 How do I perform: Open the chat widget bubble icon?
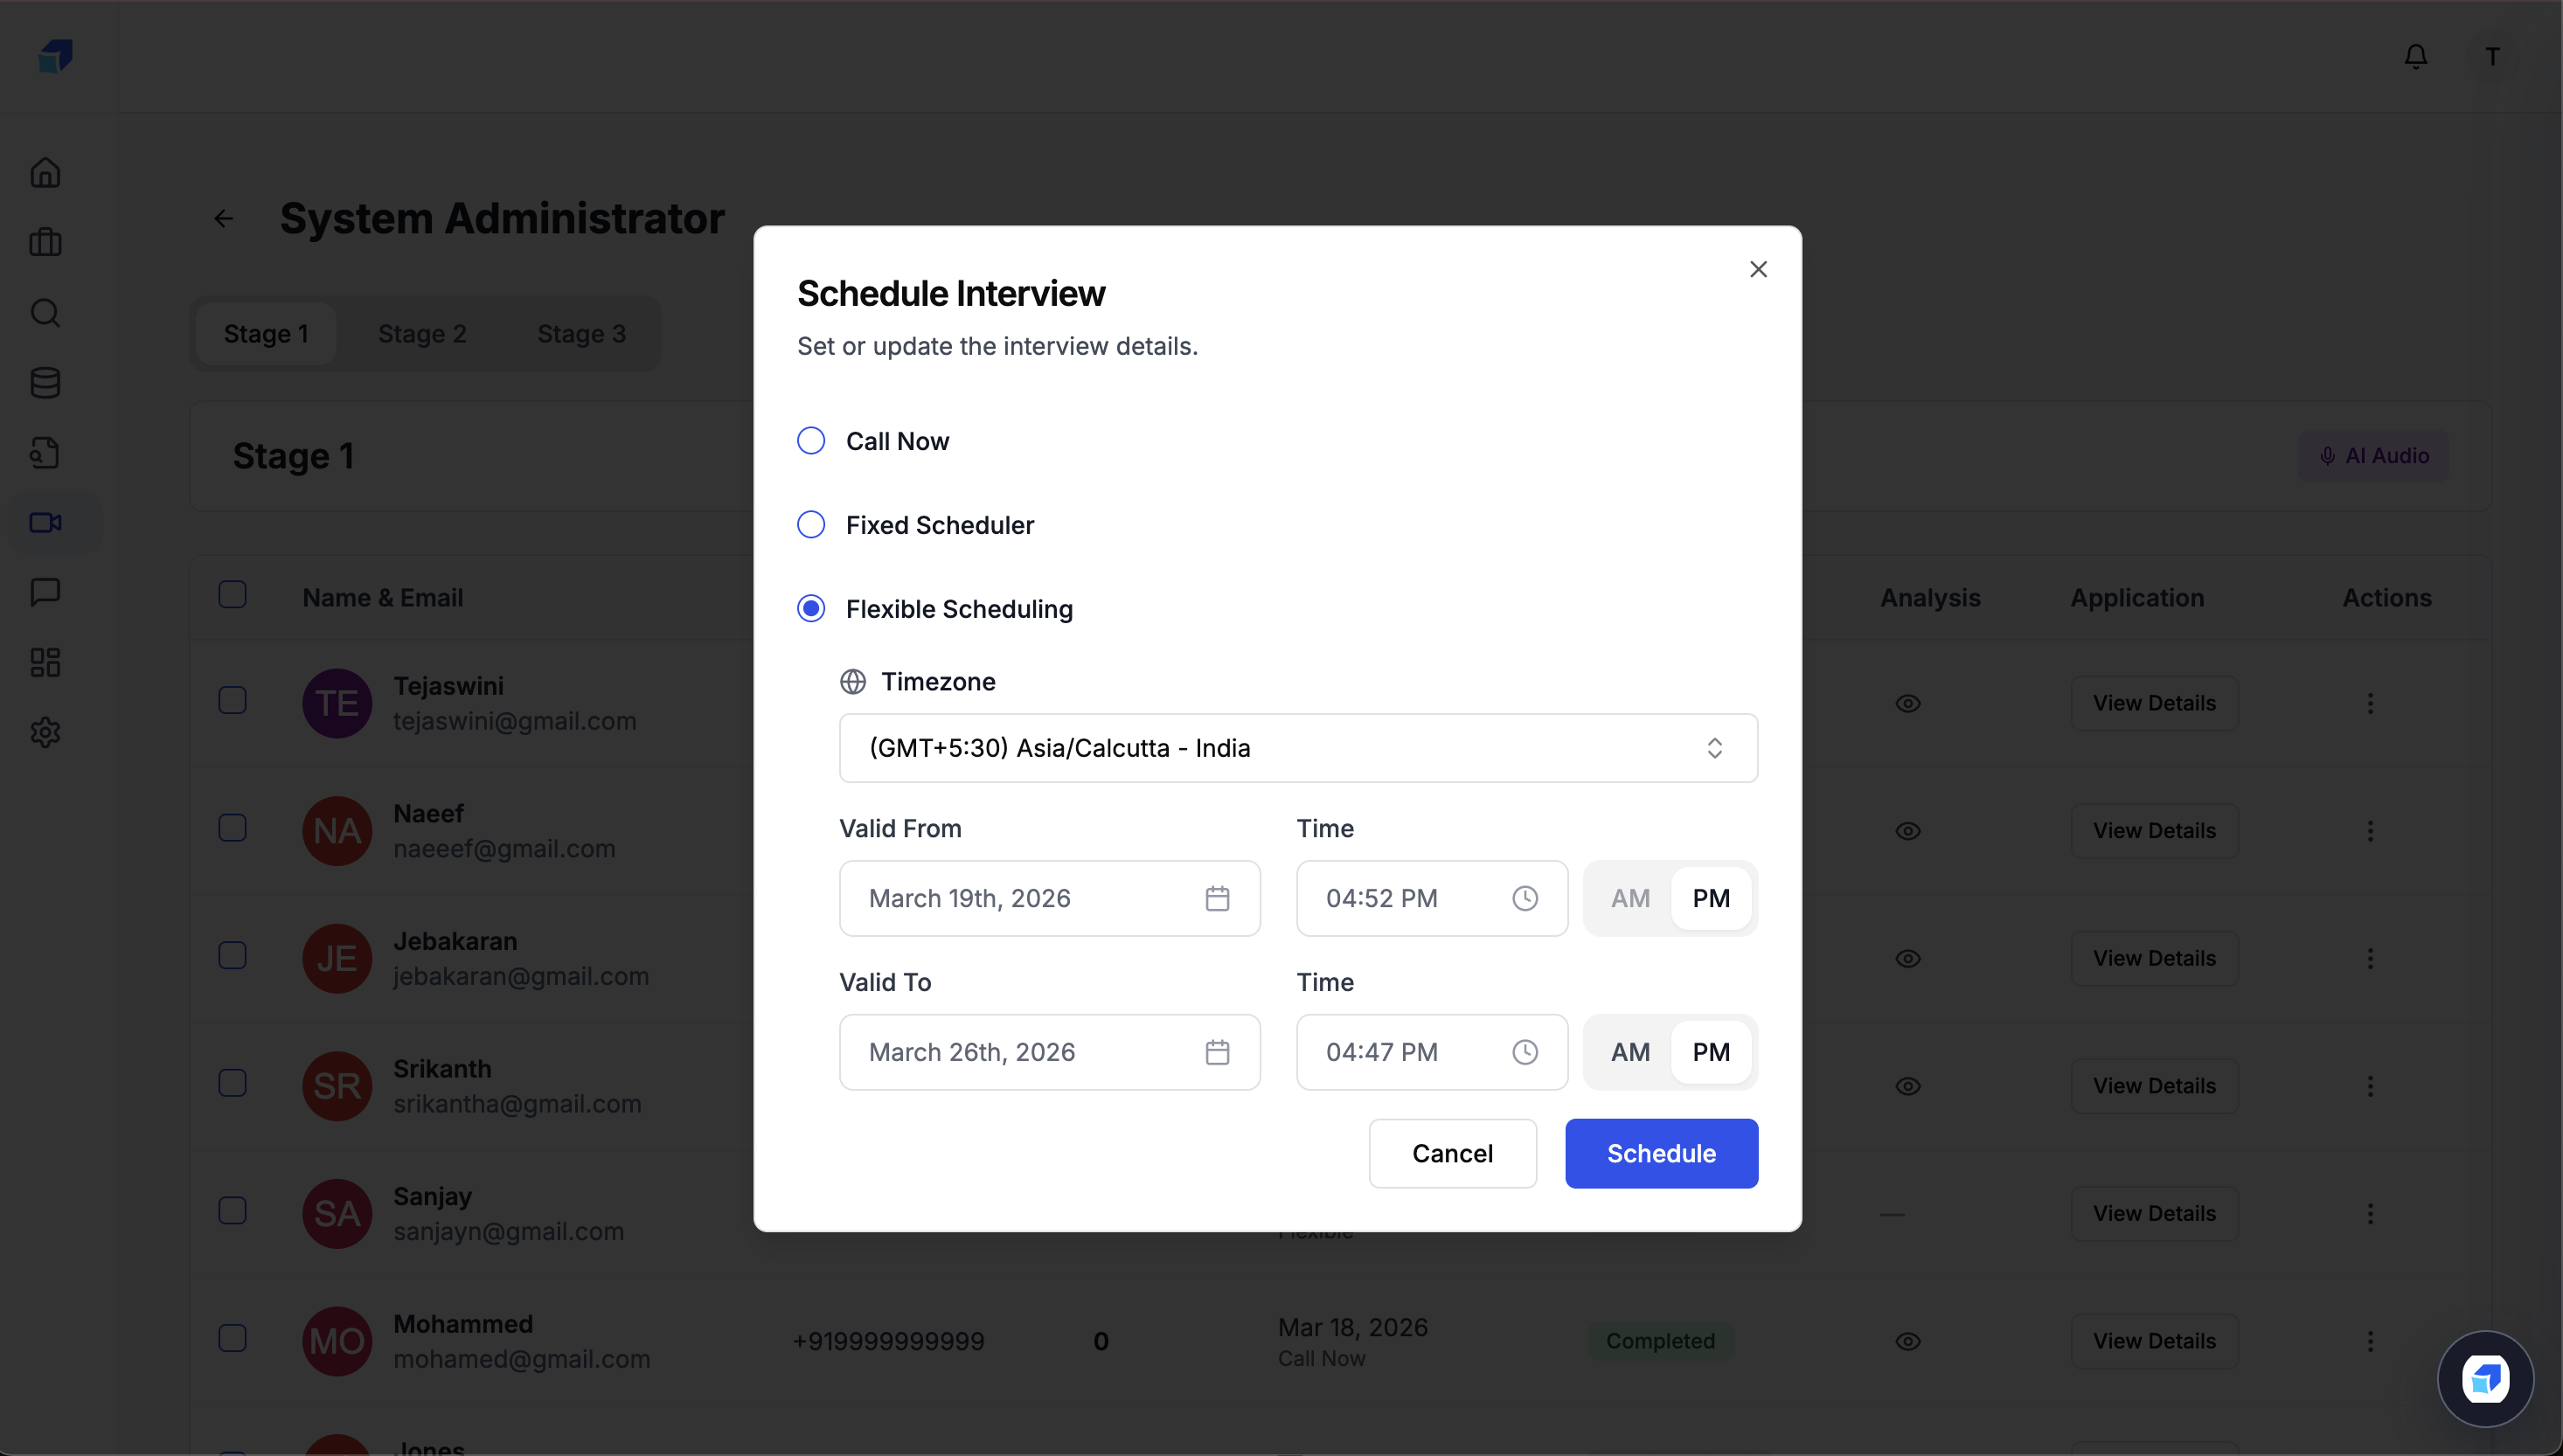pyautogui.click(x=2484, y=1379)
